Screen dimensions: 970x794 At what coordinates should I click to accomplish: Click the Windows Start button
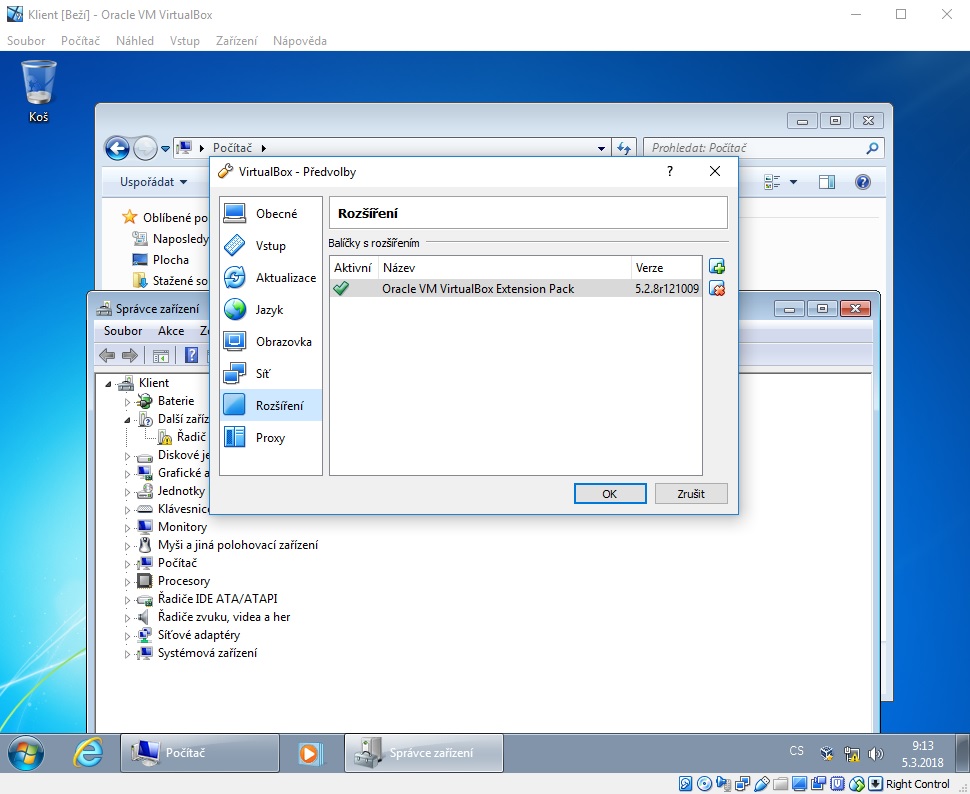[x=27, y=752]
